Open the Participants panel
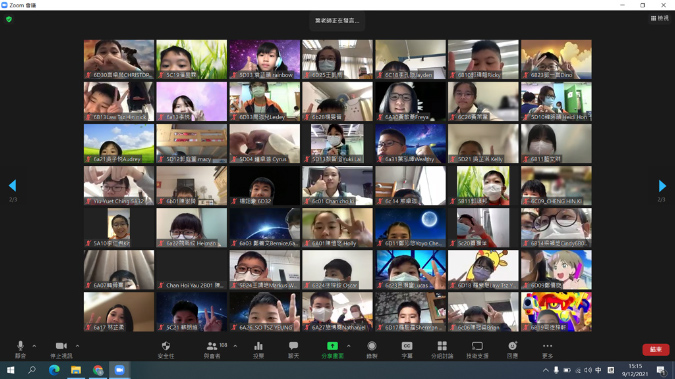Viewport: 675px width, 379px height. [212, 349]
